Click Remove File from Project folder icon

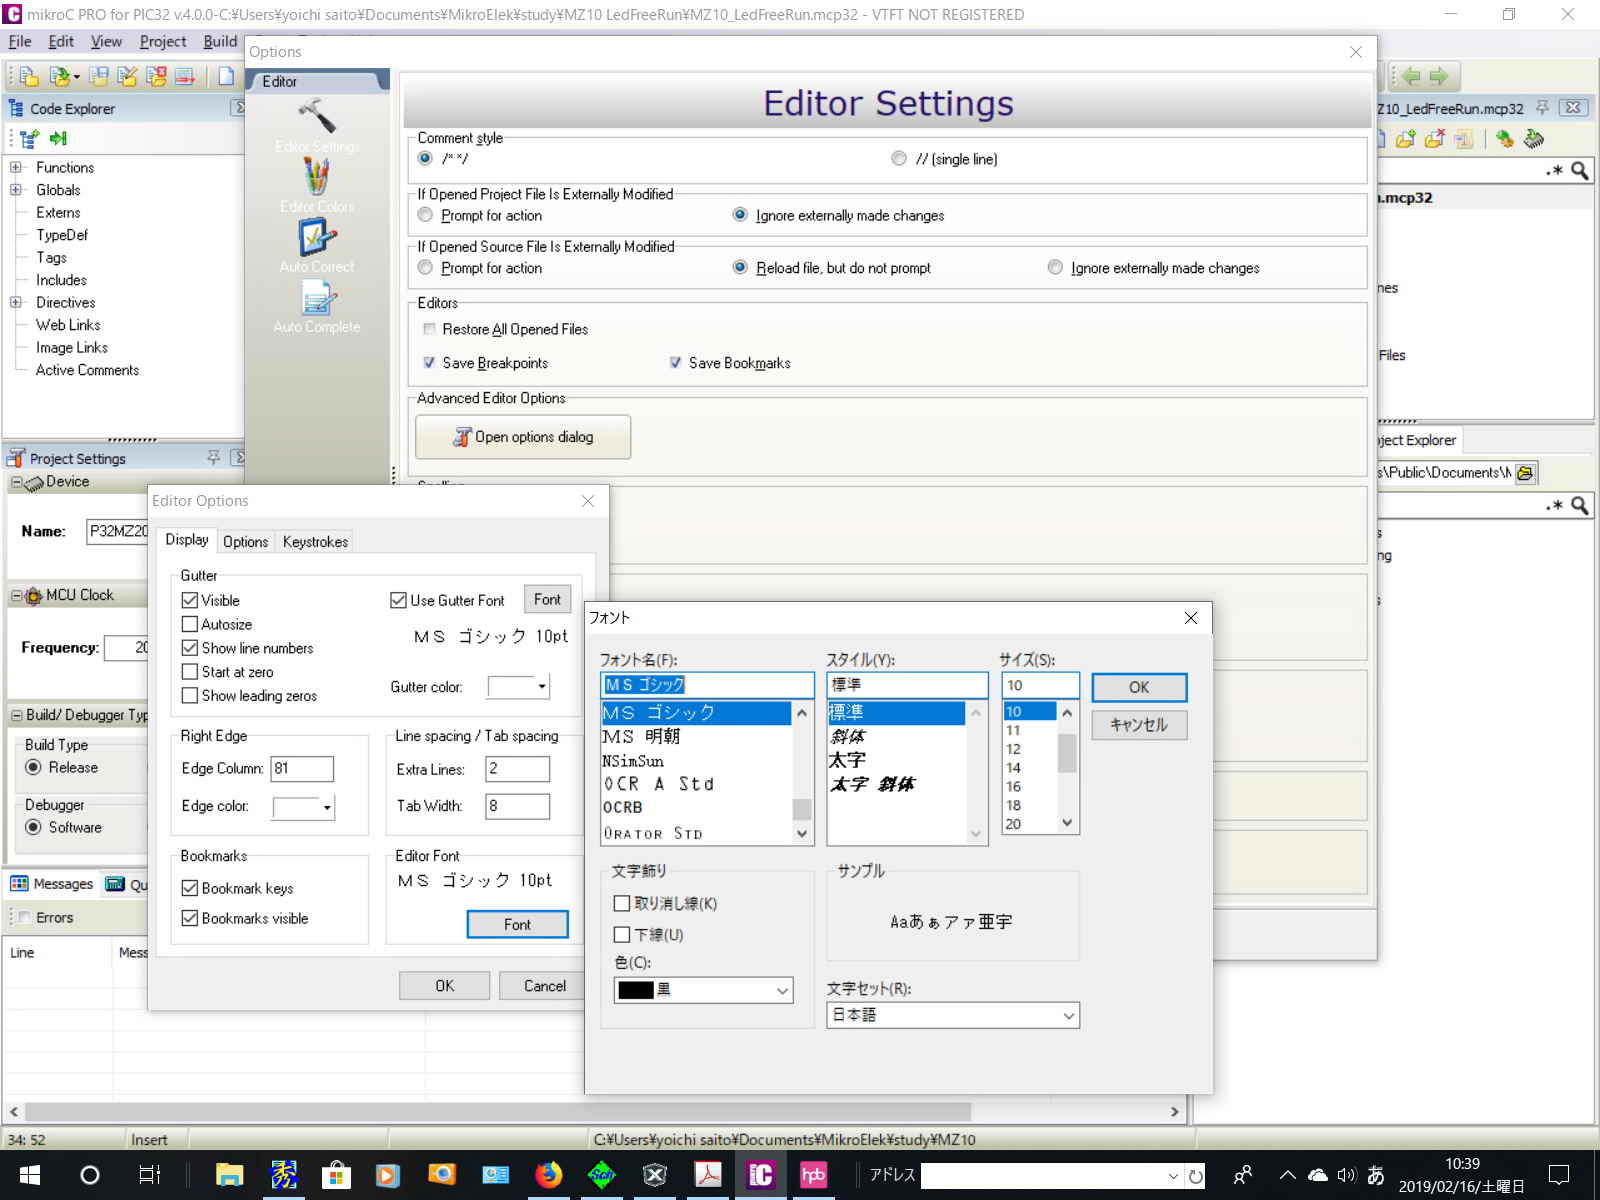(x=1435, y=139)
